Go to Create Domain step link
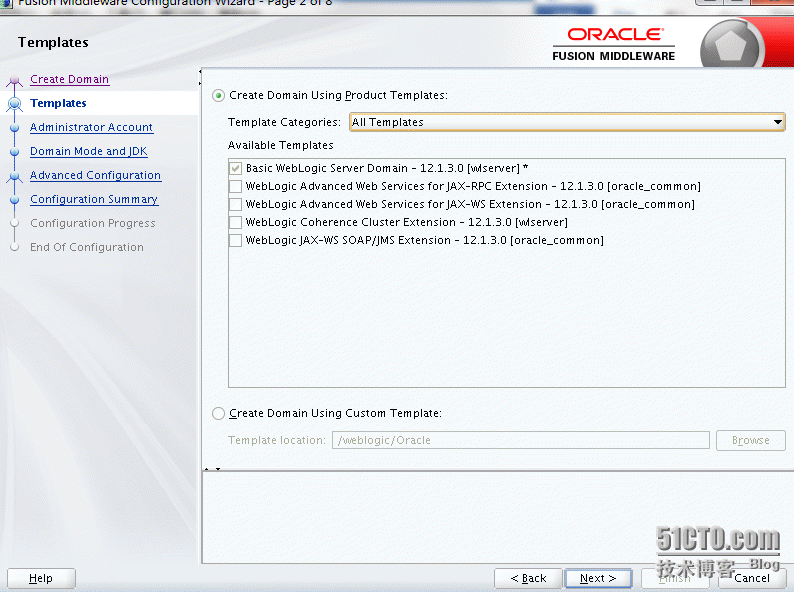The width and height of the screenshot is (794, 592). coord(69,79)
